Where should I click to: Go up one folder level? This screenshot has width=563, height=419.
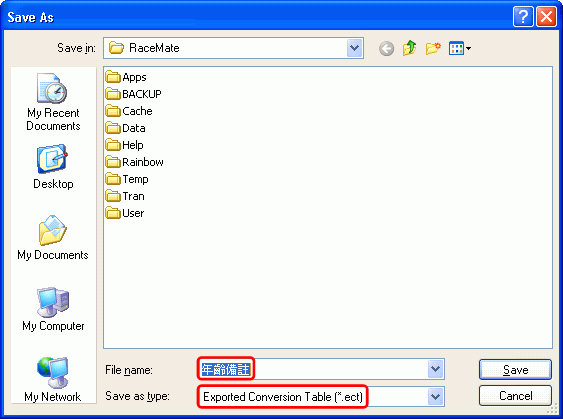(410, 48)
